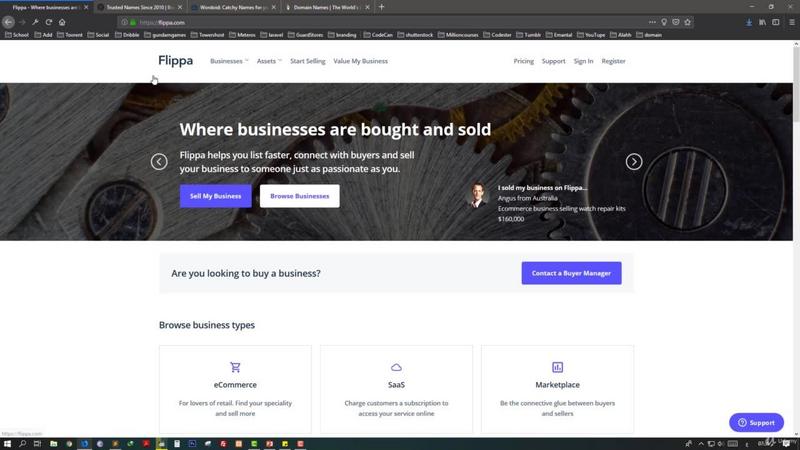Click Register link
800x450 pixels.
tap(613, 61)
